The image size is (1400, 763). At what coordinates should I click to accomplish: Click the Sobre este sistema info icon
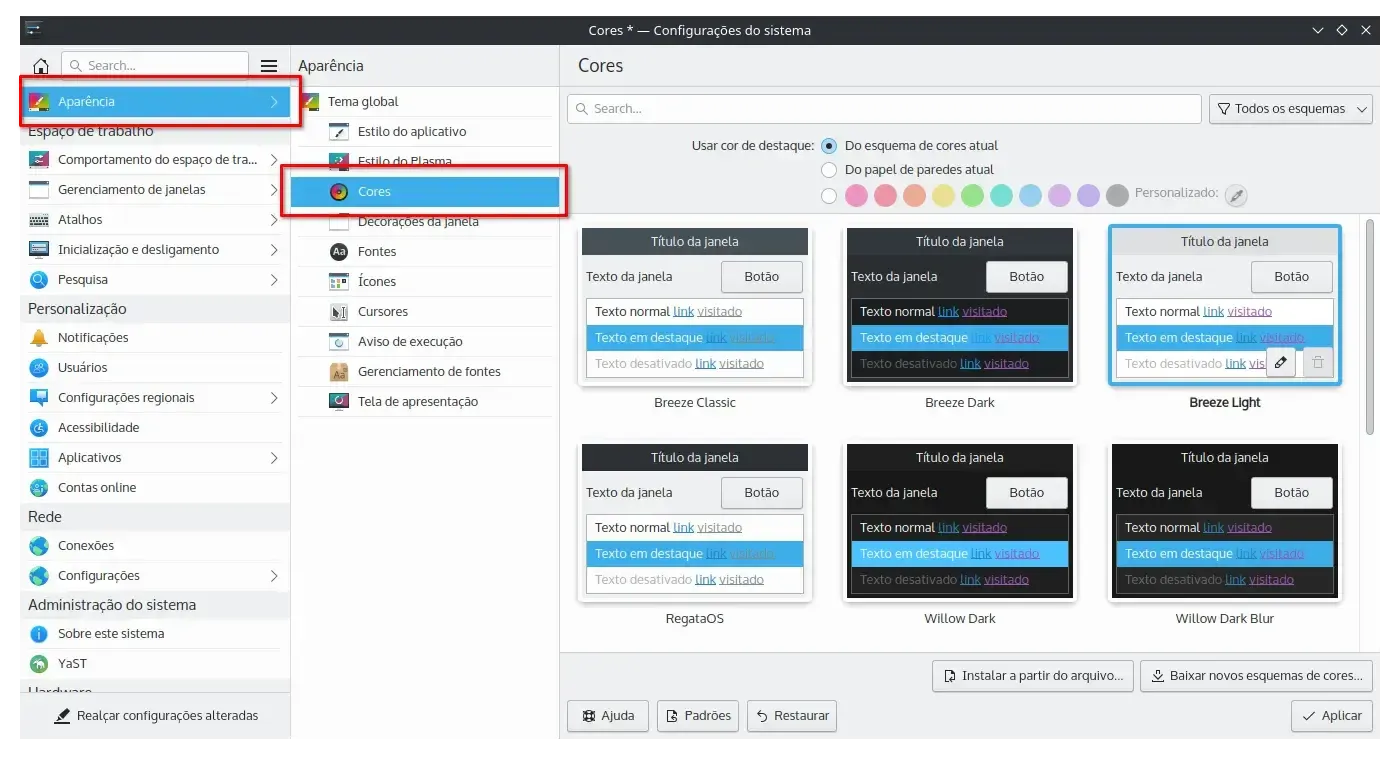(x=39, y=634)
